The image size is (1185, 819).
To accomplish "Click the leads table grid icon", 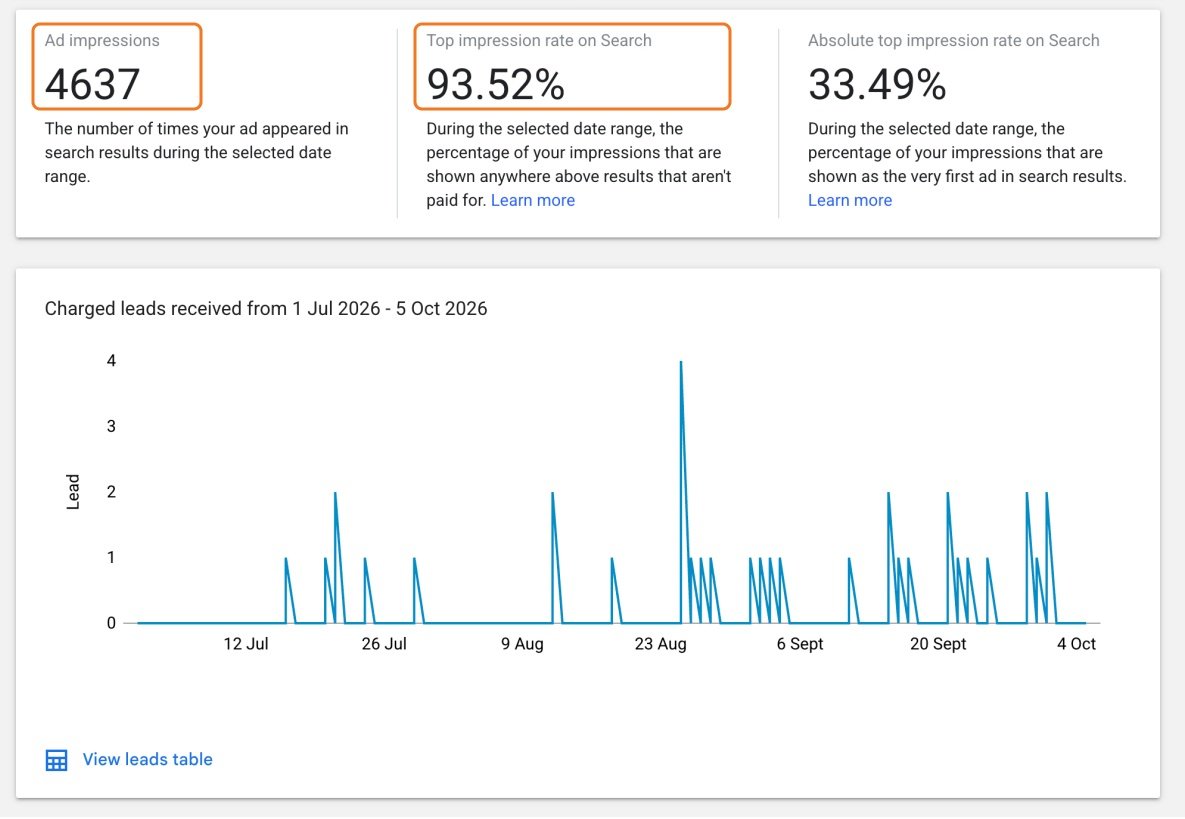I will [57, 760].
